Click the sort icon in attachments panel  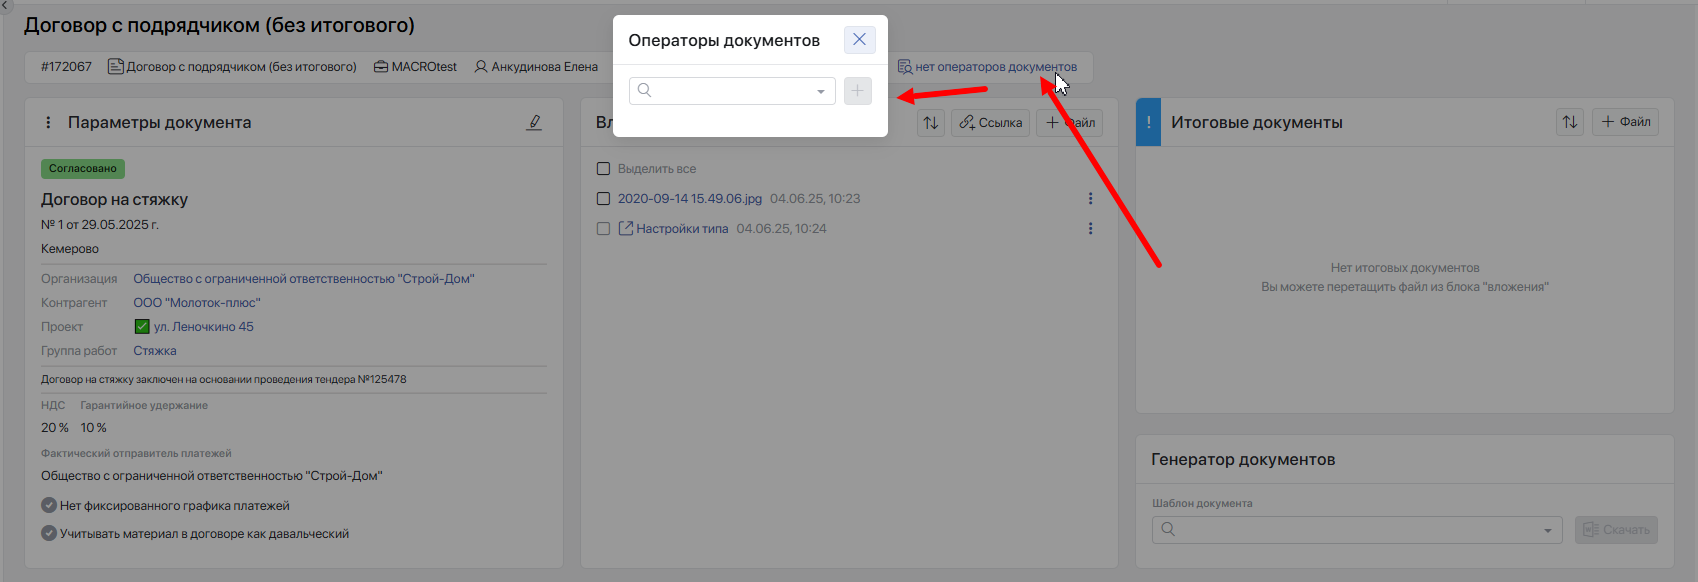[x=931, y=122]
